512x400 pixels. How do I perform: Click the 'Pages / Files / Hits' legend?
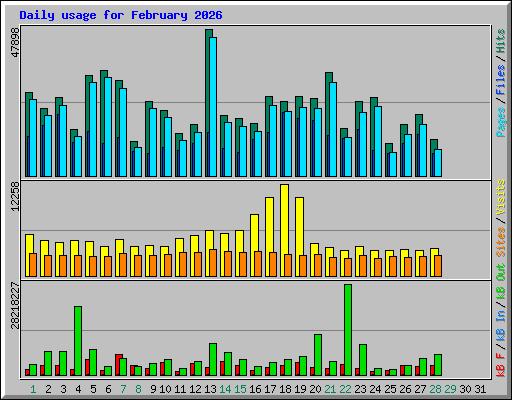pos(501,83)
